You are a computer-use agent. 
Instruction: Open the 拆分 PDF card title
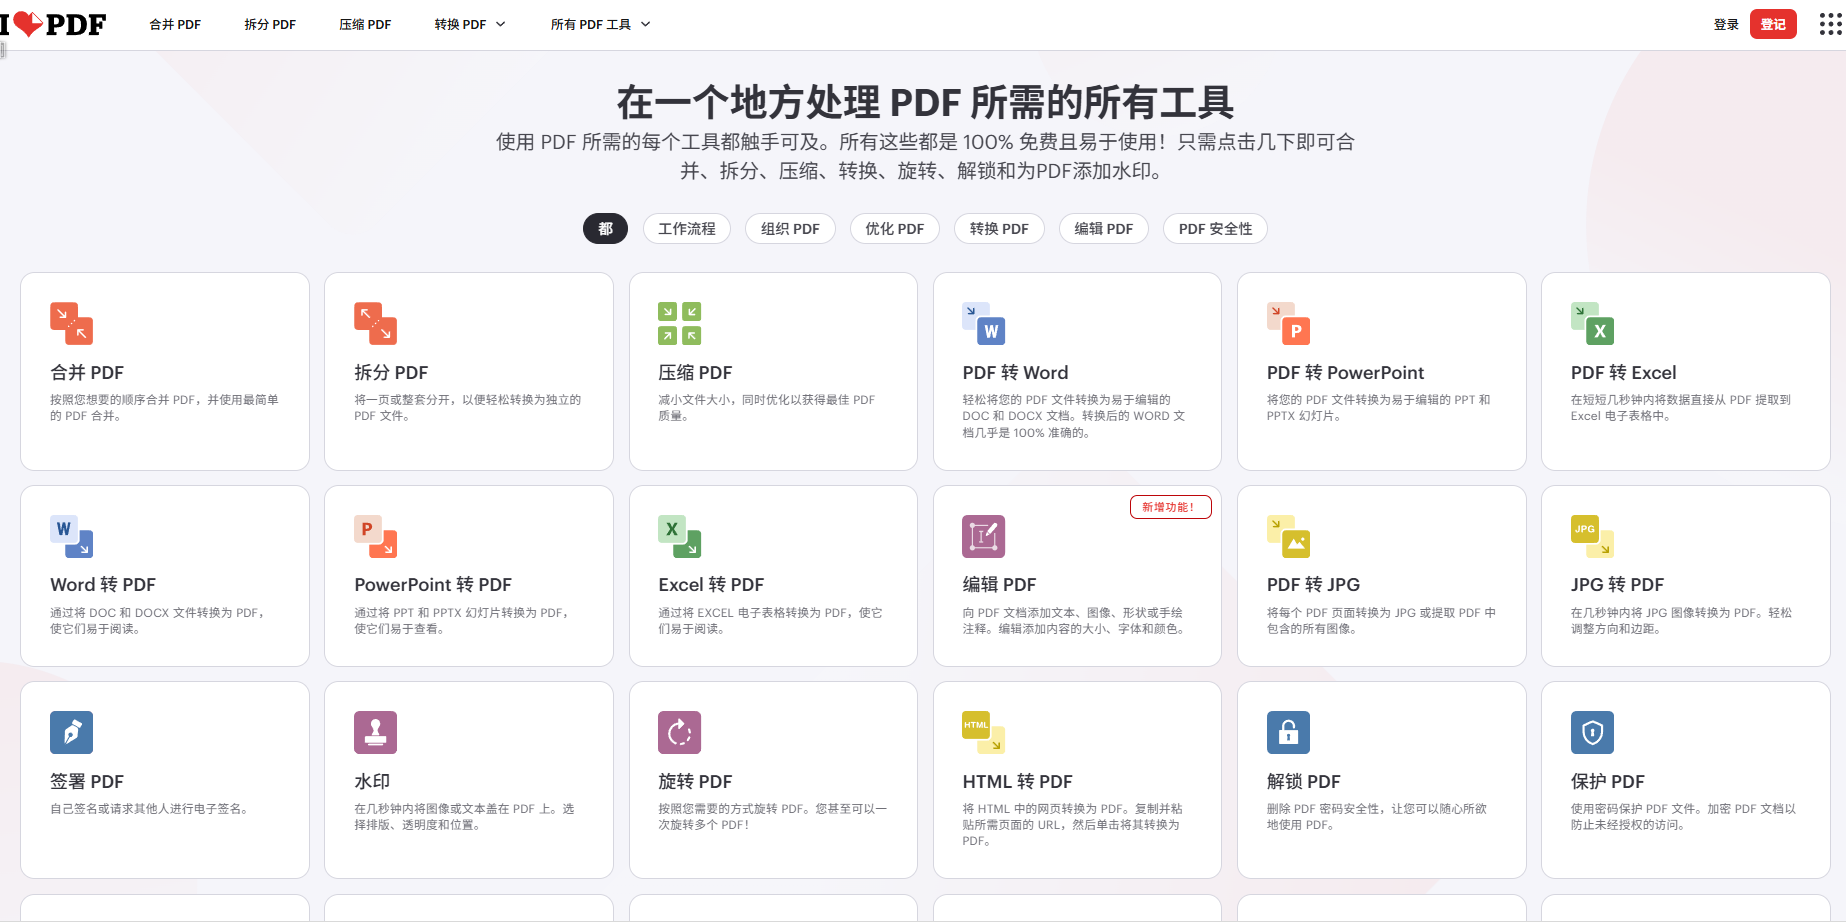point(391,373)
